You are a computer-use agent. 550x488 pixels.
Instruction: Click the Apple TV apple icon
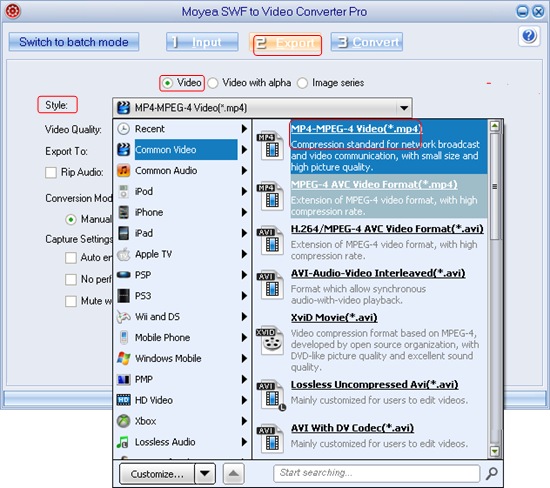point(123,254)
